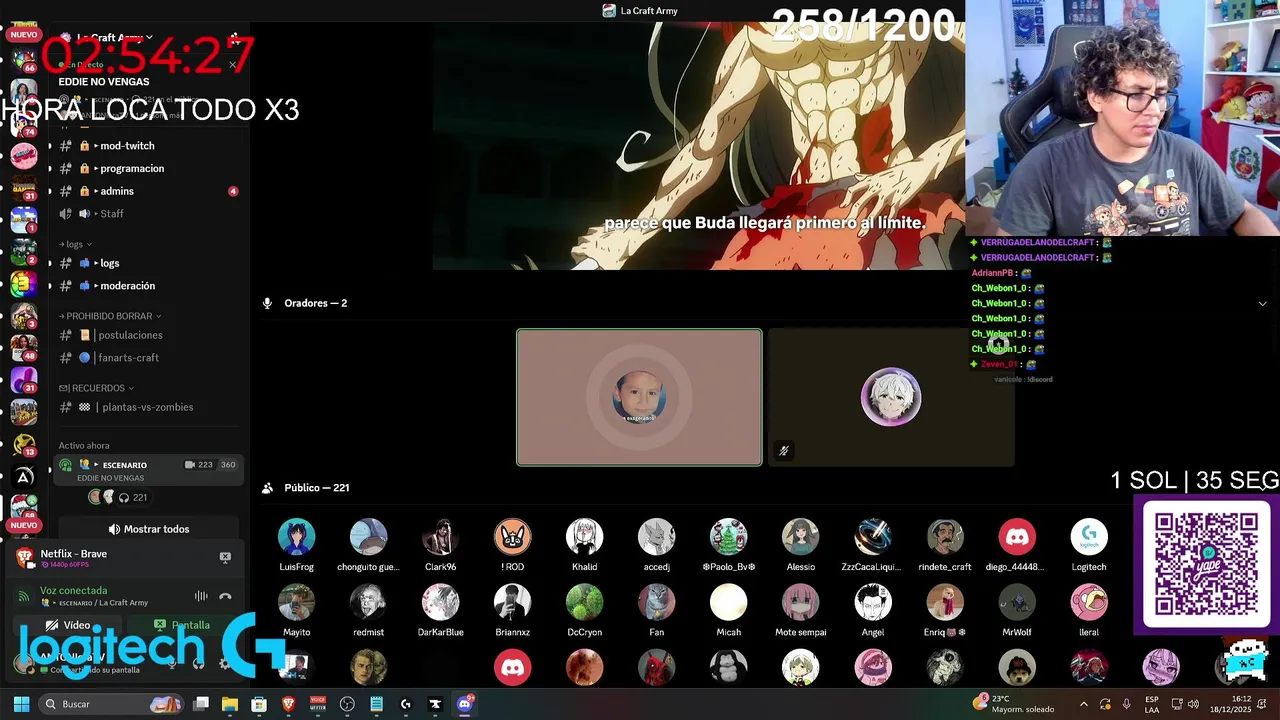Click the Mostrar todos button
Screen dimensions: 1280x720
pyautogui.click(x=148, y=529)
